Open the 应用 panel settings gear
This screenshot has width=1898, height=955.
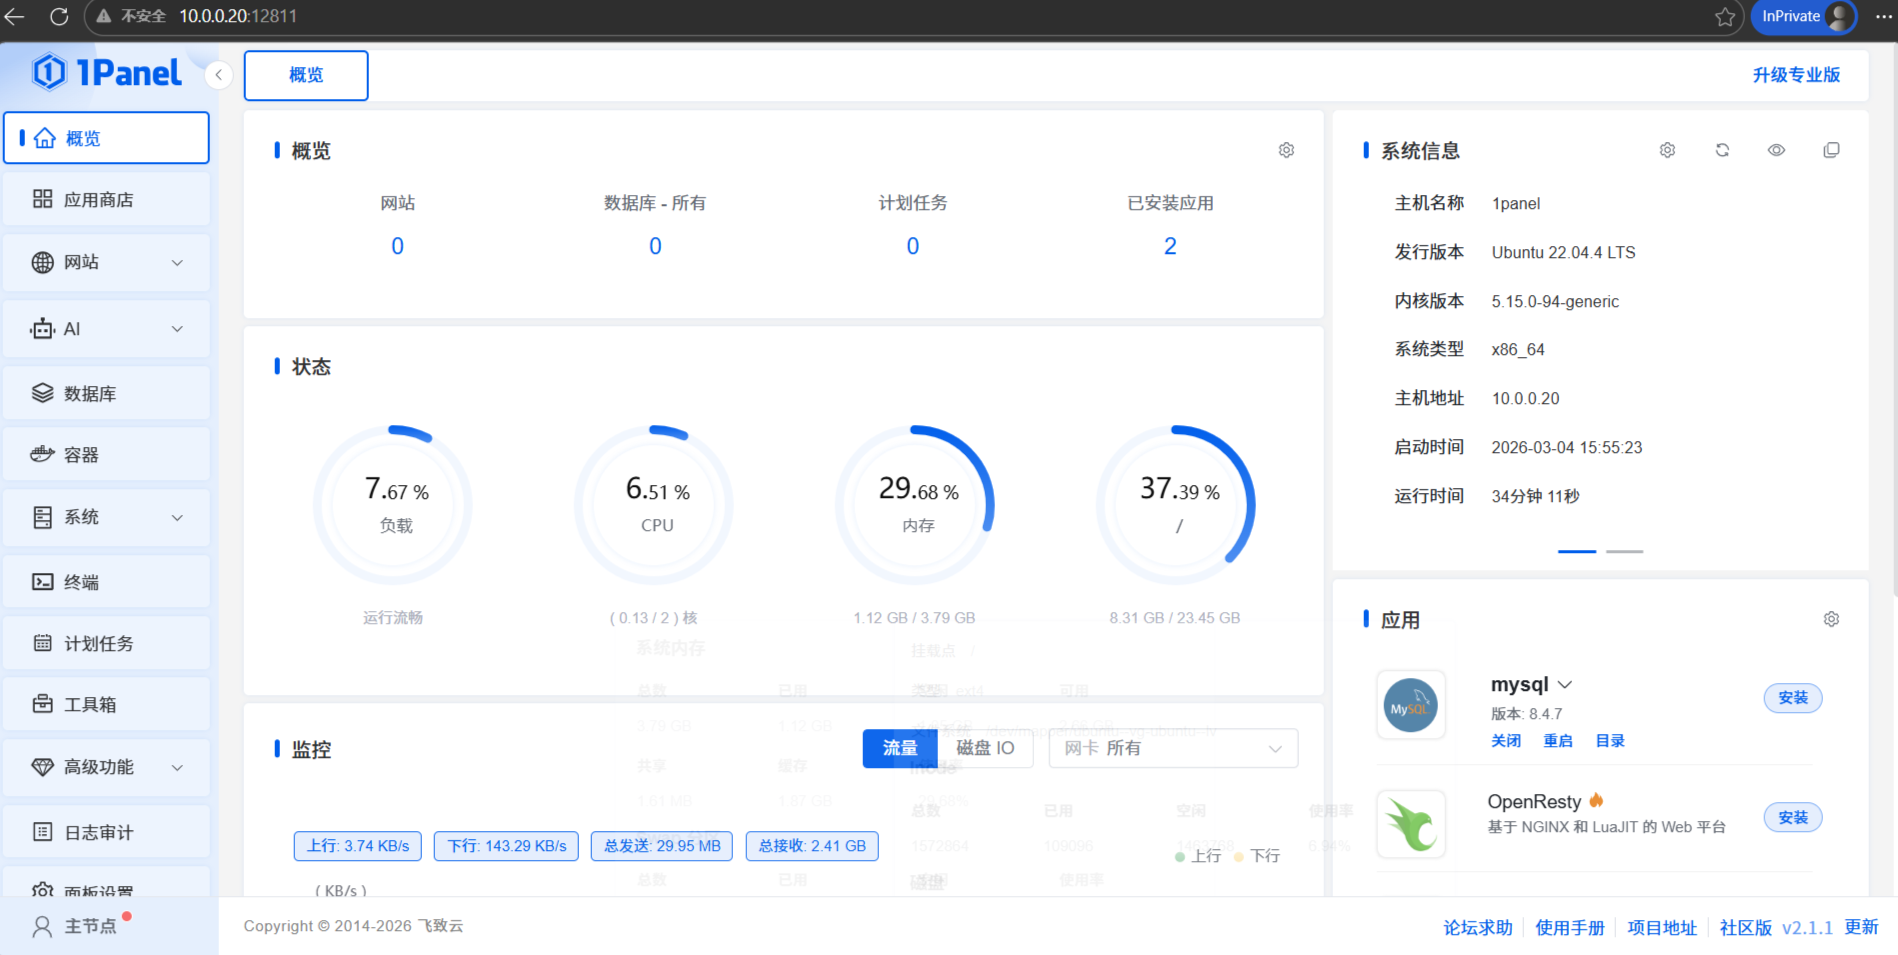[x=1831, y=619]
